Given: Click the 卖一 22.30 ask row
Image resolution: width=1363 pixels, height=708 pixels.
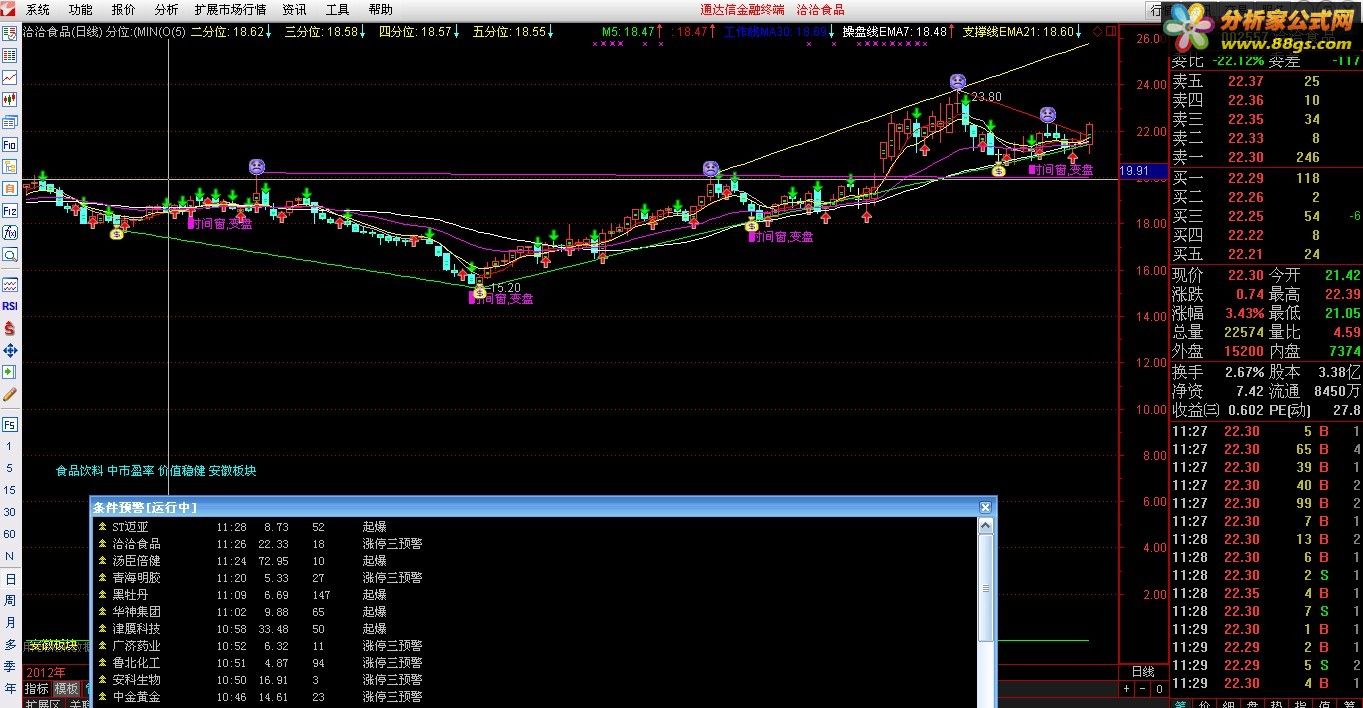Looking at the screenshot, I should click(1266, 157).
